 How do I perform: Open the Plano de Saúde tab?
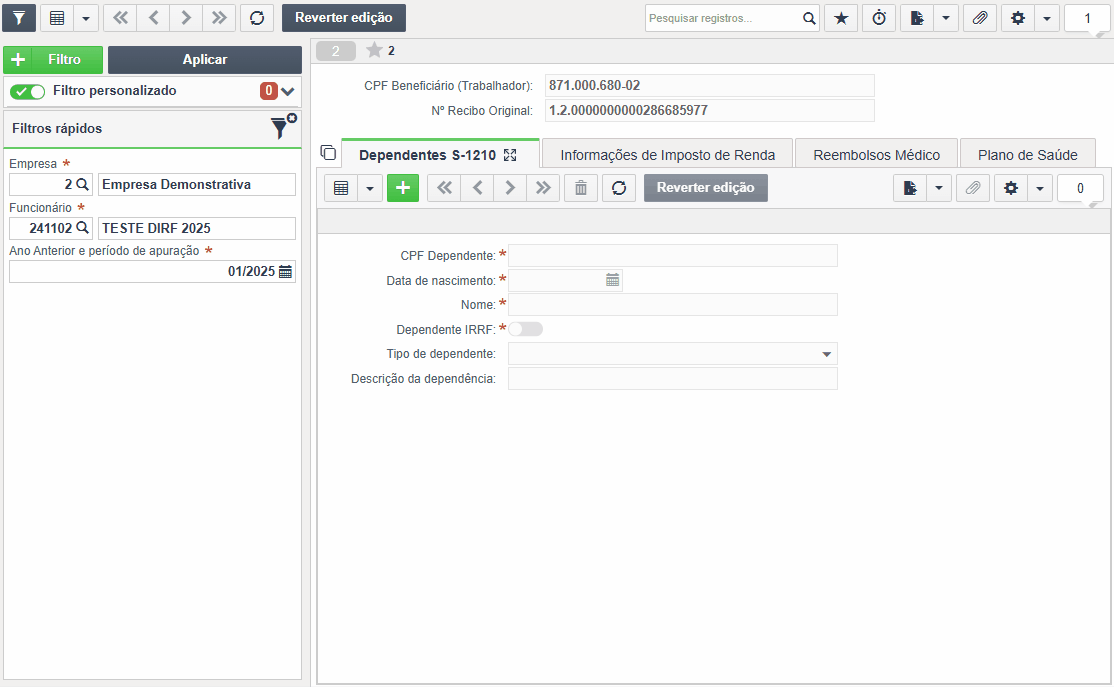pyautogui.click(x=1027, y=155)
